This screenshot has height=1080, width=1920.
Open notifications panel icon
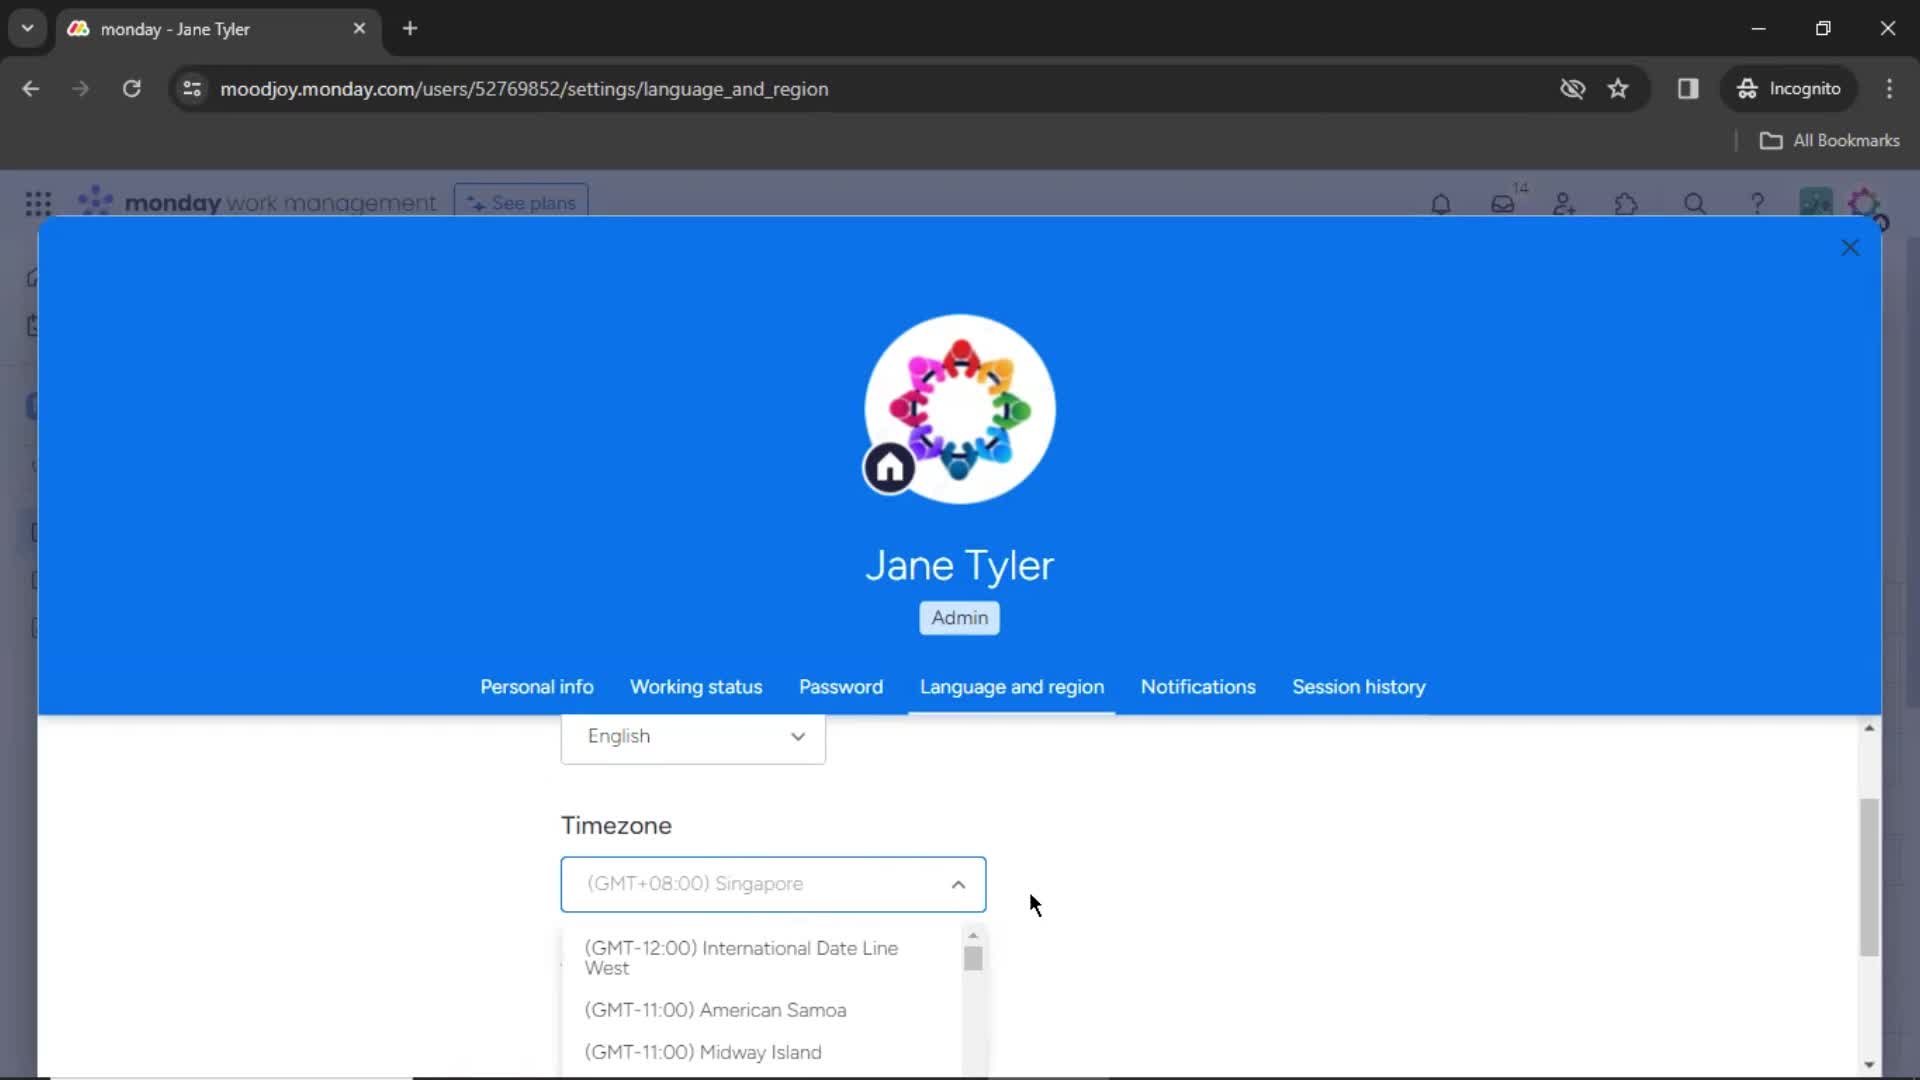coord(1441,203)
